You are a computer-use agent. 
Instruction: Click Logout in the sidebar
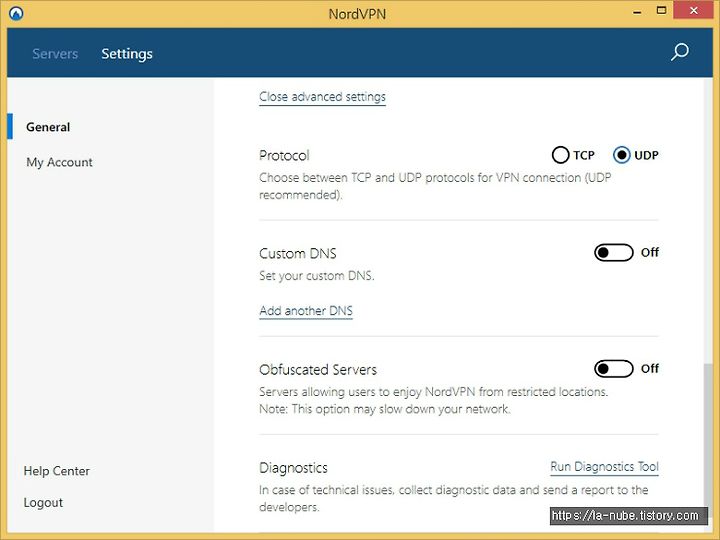[x=43, y=503]
